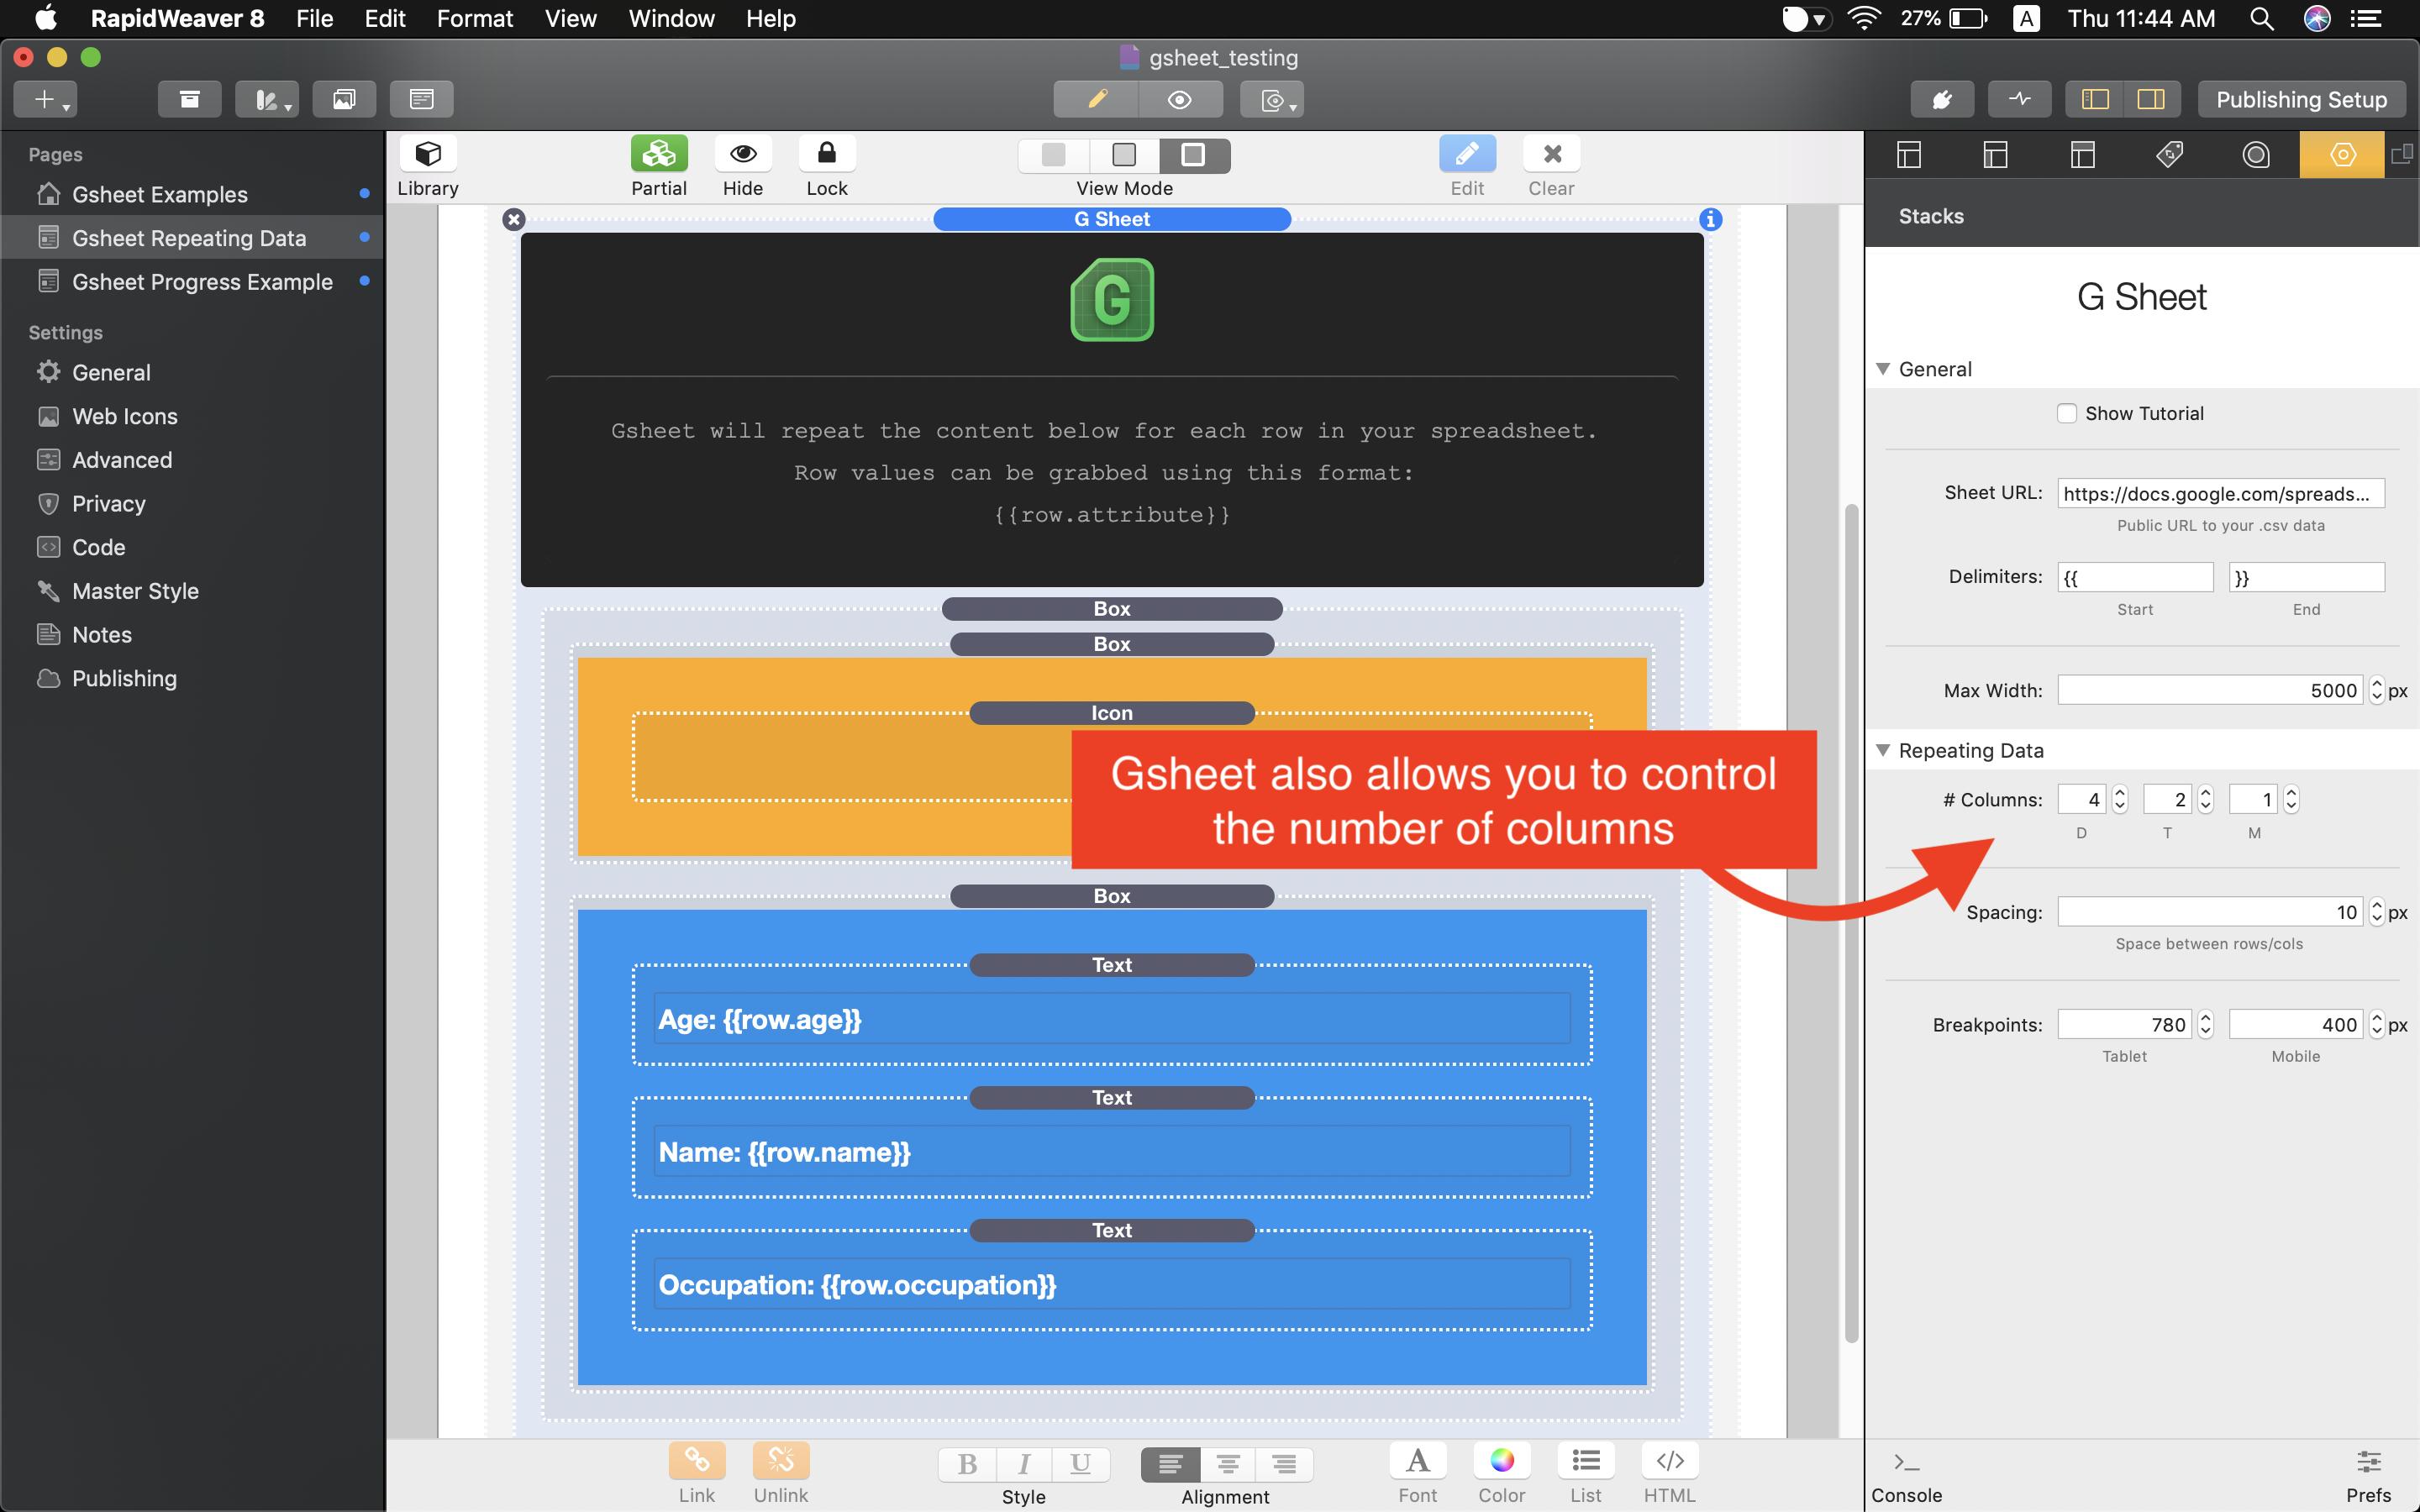Toggle italic text style
The image size is (2420, 1512).
tap(1024, 1464)
